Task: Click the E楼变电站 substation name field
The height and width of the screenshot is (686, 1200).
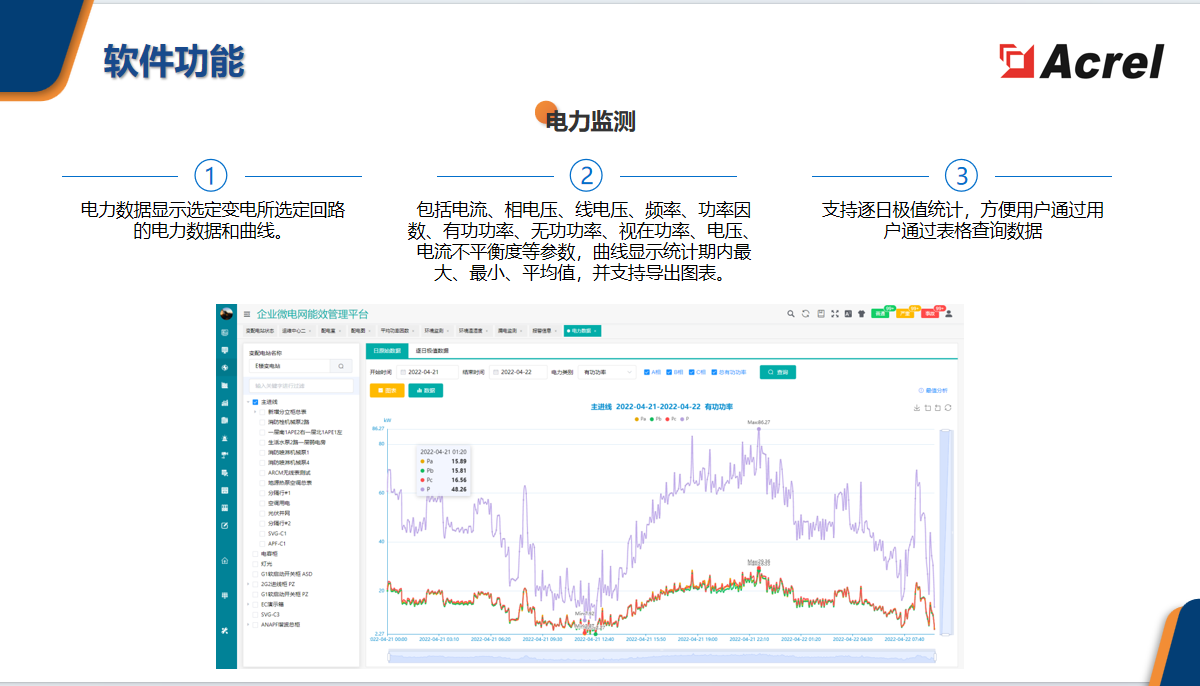Action: coord(289,366)
